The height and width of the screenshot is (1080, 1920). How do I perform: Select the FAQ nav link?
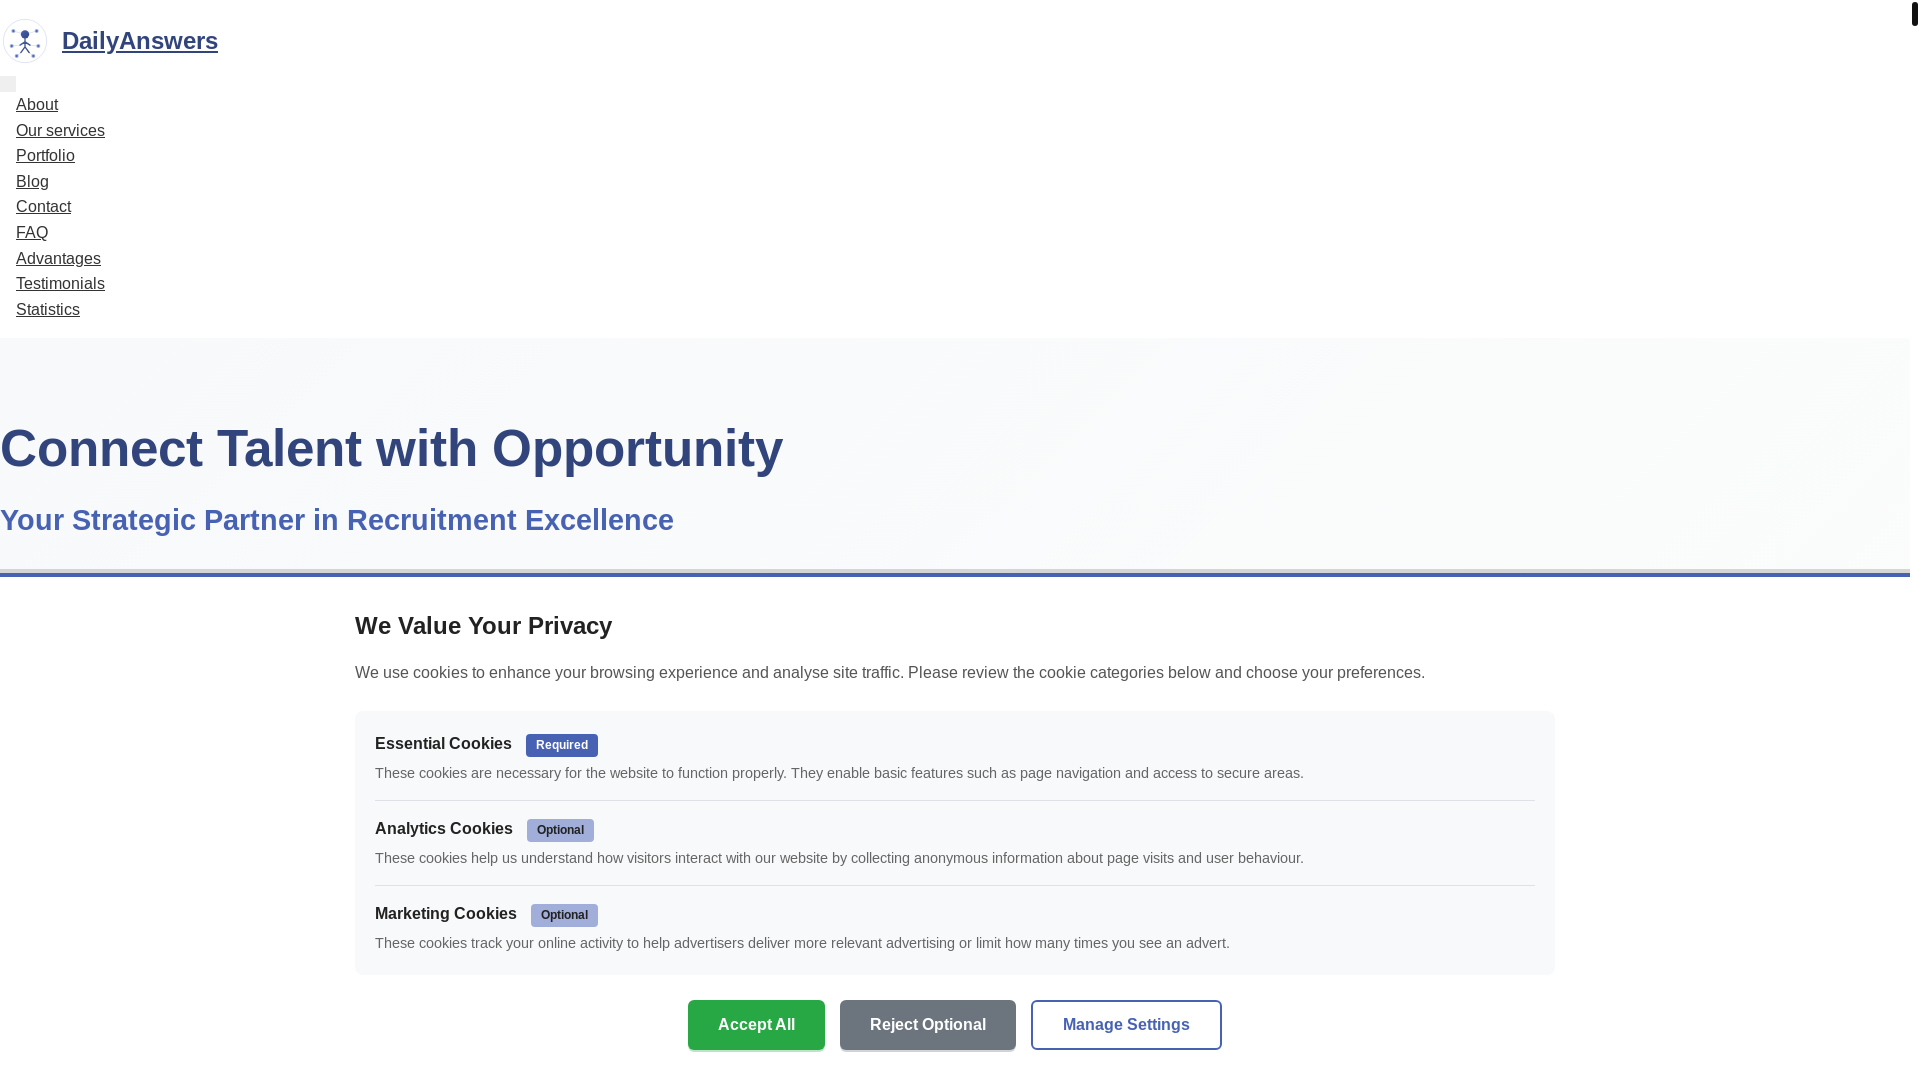[32, 233]
